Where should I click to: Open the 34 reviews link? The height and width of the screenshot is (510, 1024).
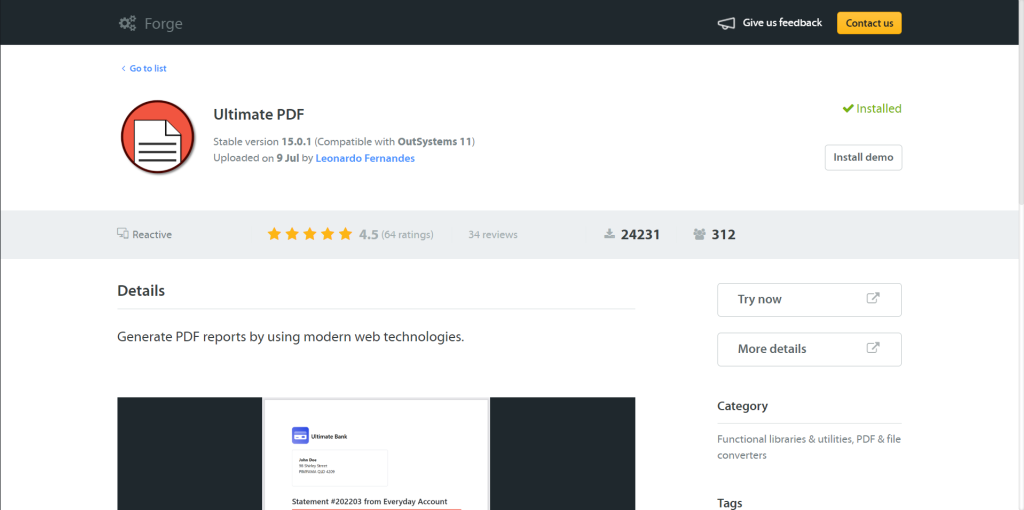tap(493, 235)
